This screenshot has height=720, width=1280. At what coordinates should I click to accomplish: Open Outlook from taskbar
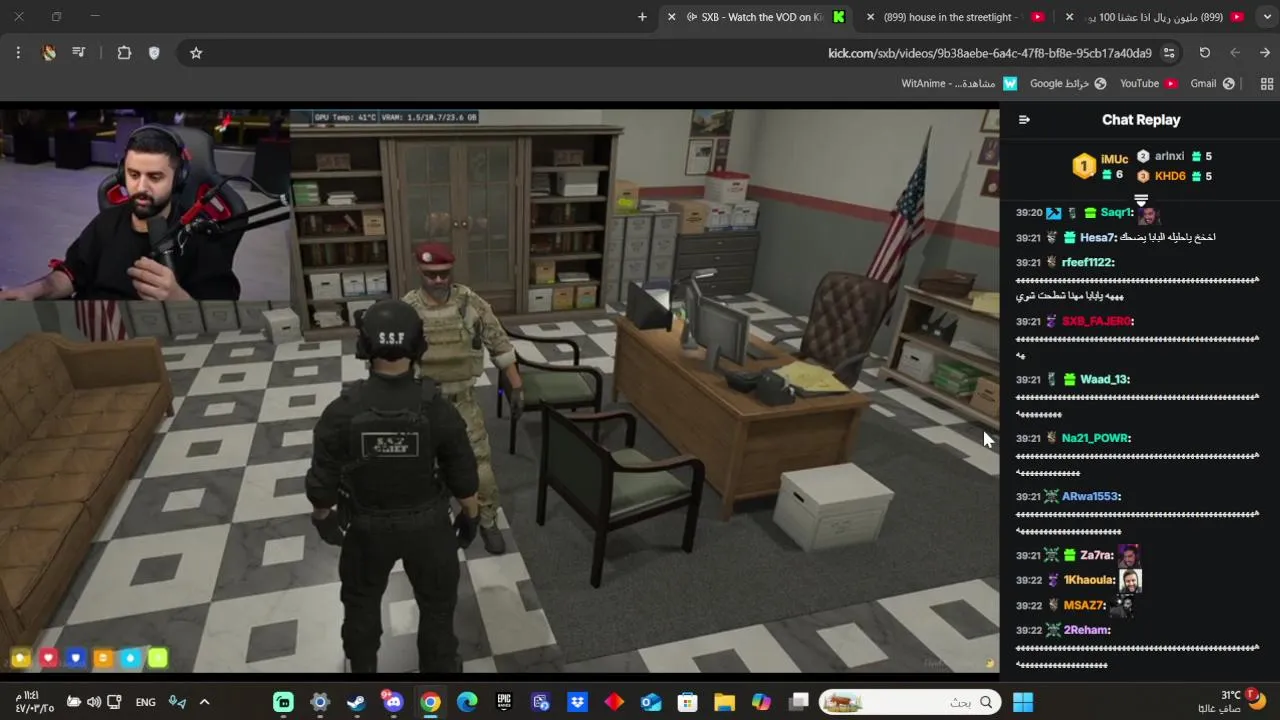coord(651,702)
